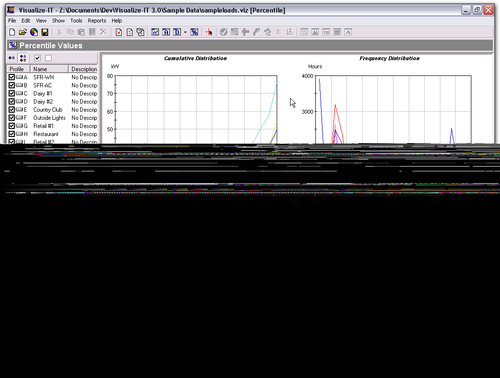Select the Restaurant name text

pos(46,134)
